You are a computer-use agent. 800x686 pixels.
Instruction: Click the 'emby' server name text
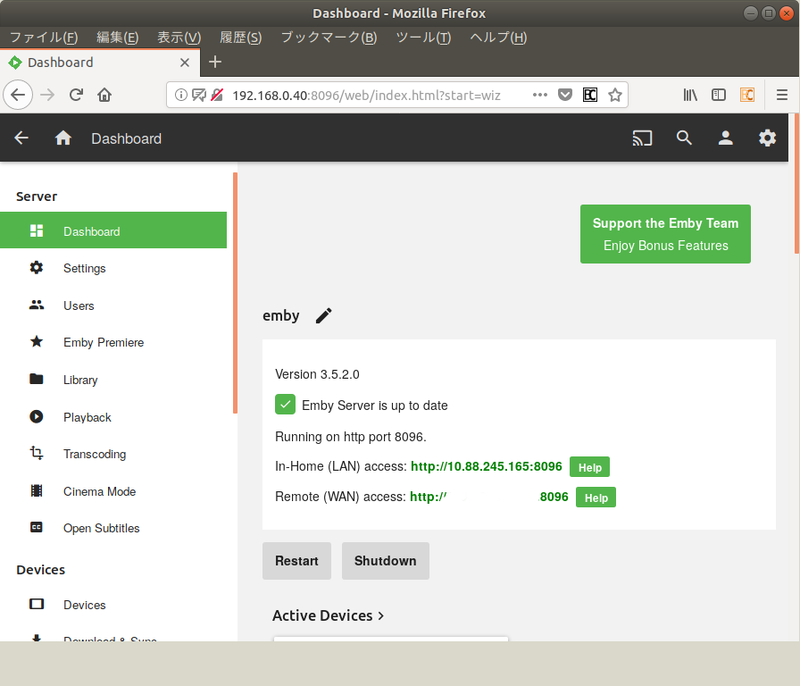[x=281, y=316]
